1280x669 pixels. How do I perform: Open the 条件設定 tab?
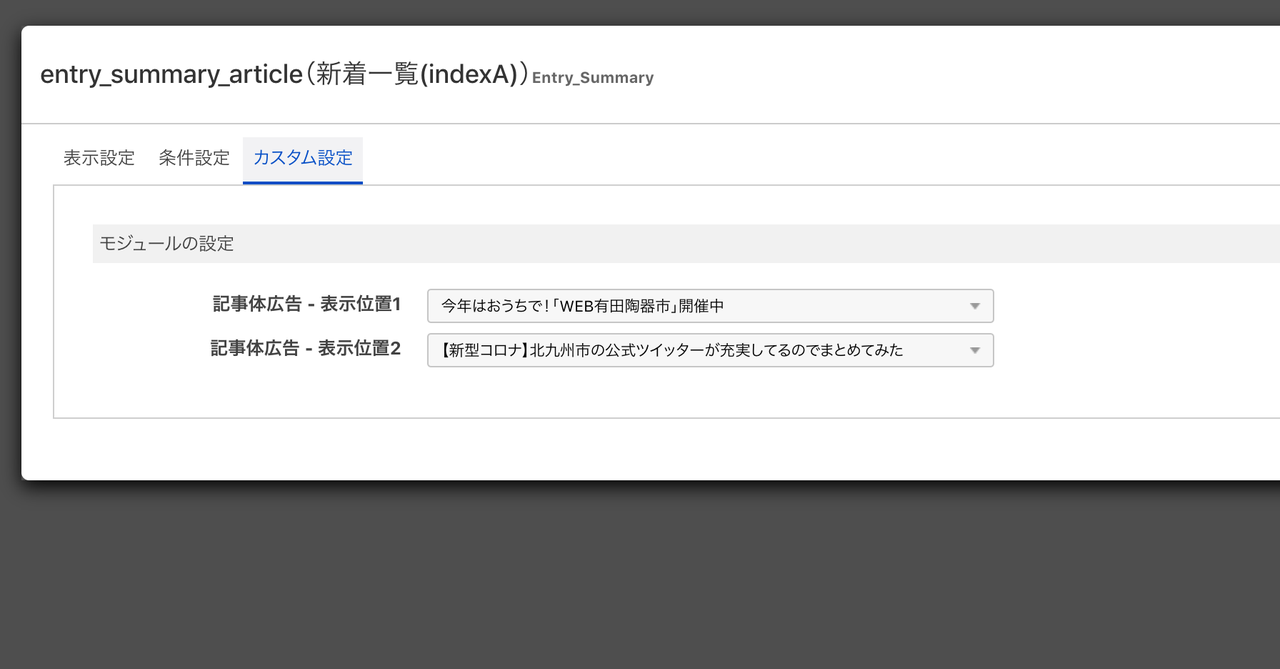[194, 158]
